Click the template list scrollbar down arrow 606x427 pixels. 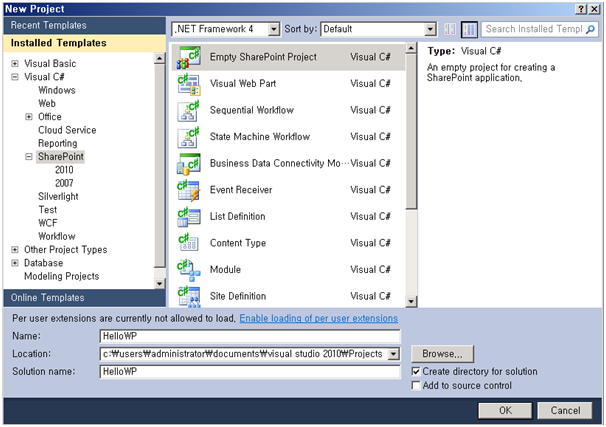[x=411, y=301]
